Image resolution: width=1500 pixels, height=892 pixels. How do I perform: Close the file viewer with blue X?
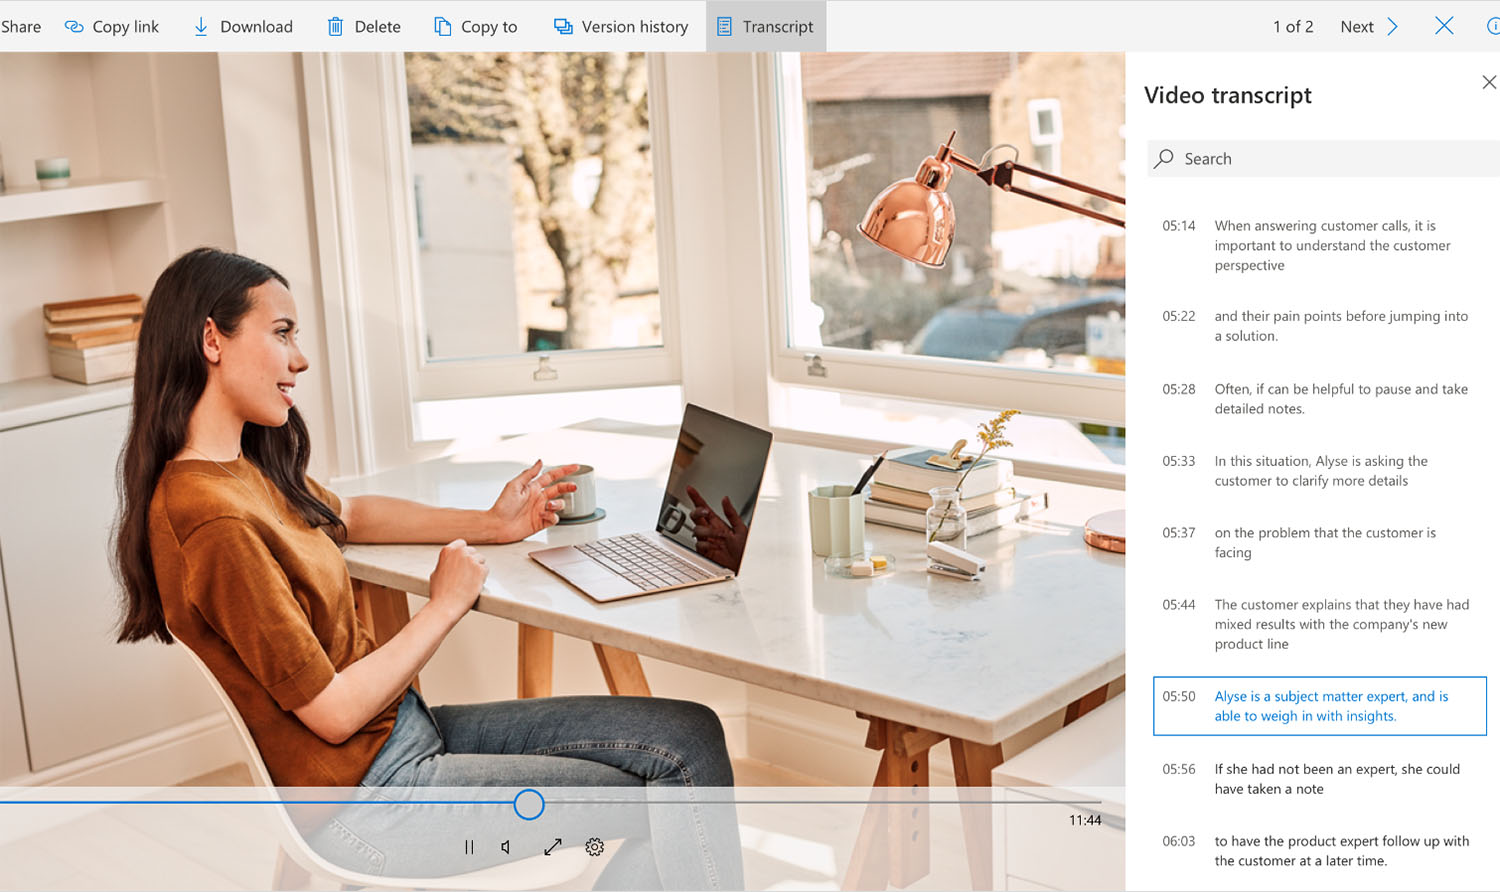pos(1444,26)
